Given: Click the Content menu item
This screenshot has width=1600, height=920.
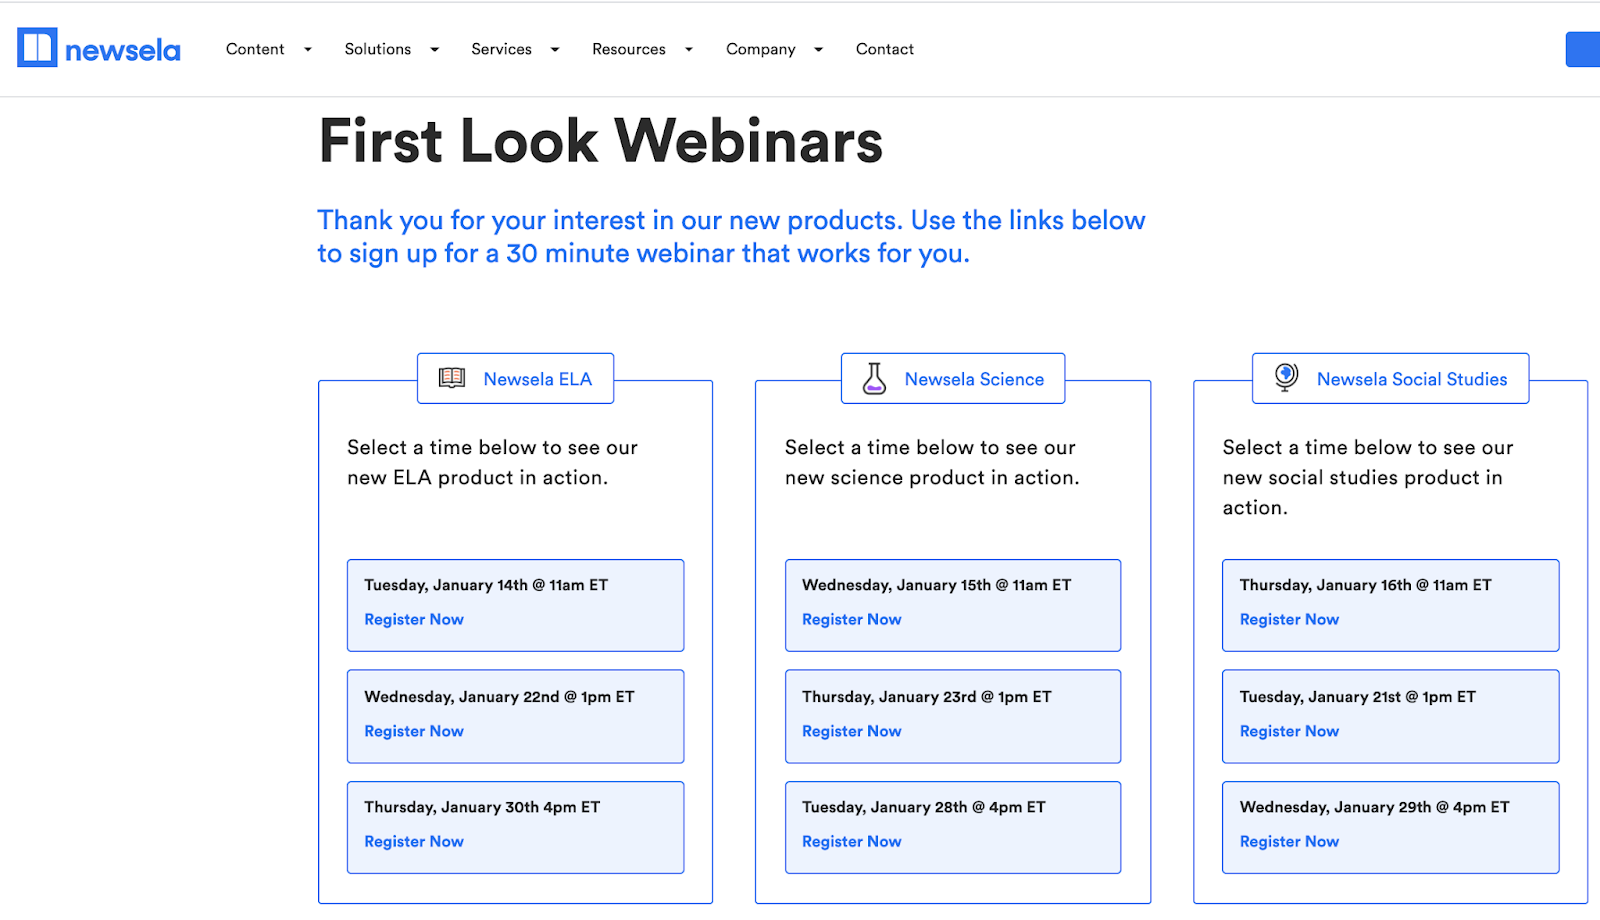Looking at the screenshot, I should coord(255,49).
